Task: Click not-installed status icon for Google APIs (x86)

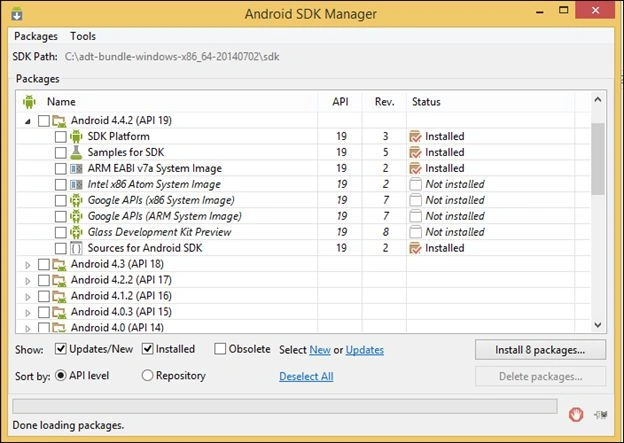Action: [415, 200]
